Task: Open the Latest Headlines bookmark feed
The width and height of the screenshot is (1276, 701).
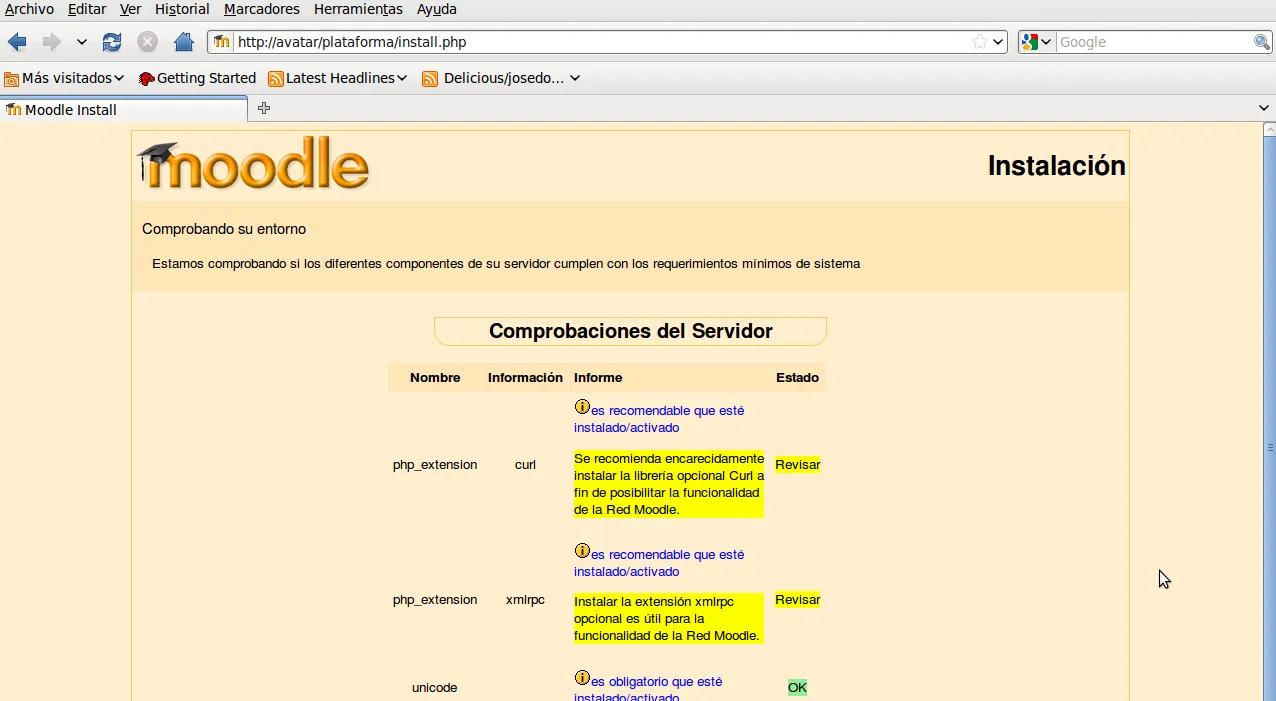Action: coord(338,78)
